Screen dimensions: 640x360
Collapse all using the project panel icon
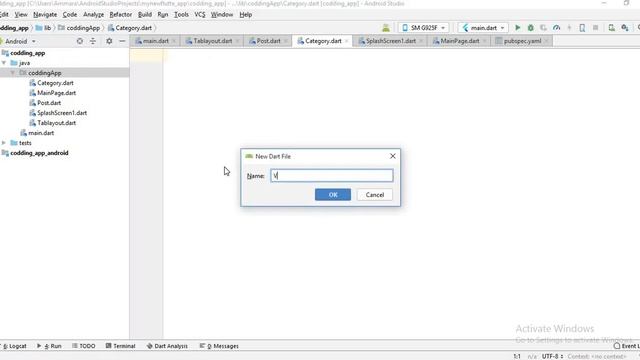pos(93,41)
